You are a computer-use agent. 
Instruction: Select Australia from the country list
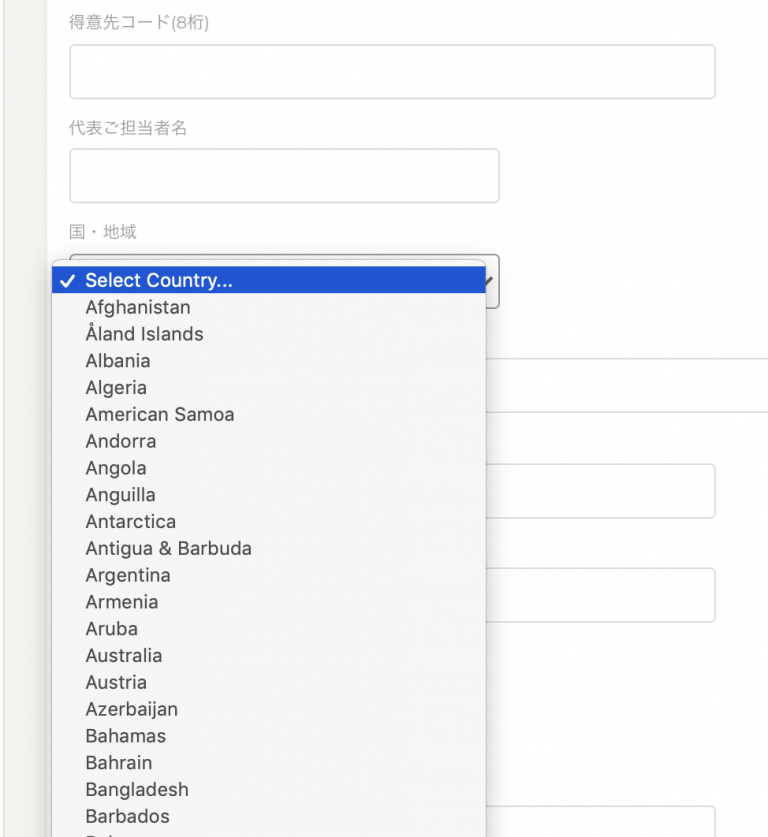pyautogui.click(x=123, y=655)
